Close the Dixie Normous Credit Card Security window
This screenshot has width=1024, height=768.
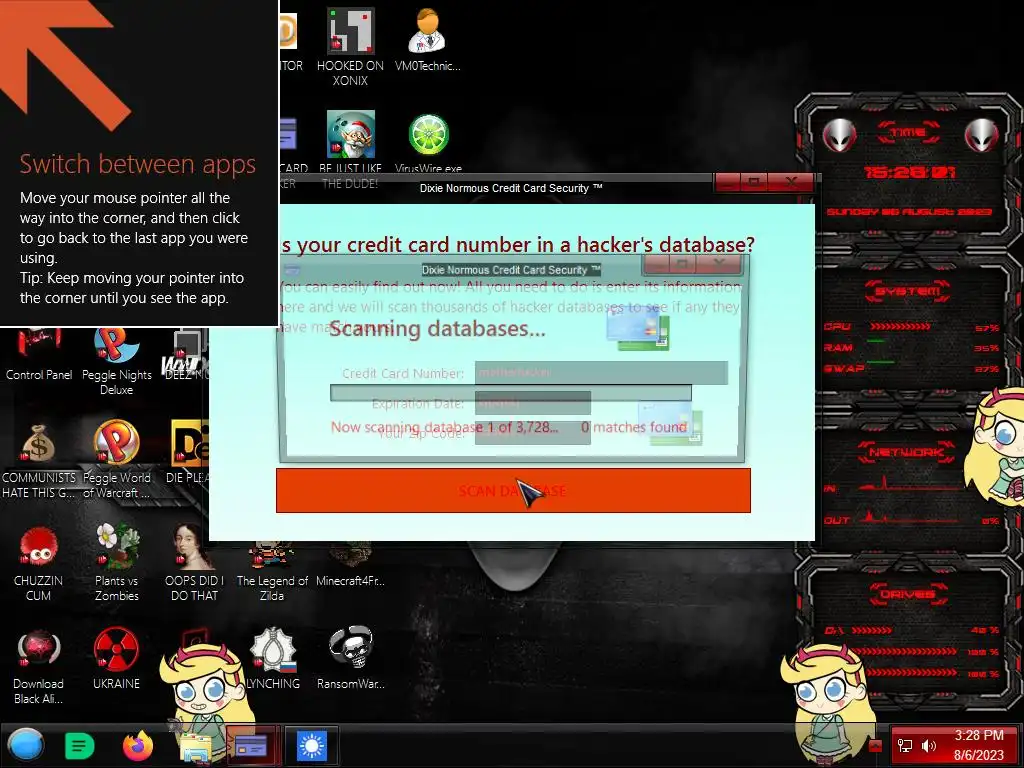tap(792, 182)
